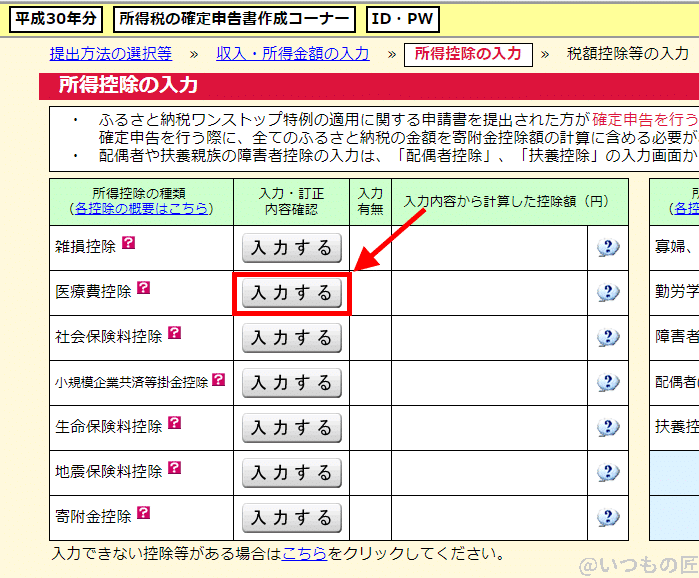Open speech bubble hint in 社会保険料控除 row
699x578 pixels.
(x=608, y=338)
